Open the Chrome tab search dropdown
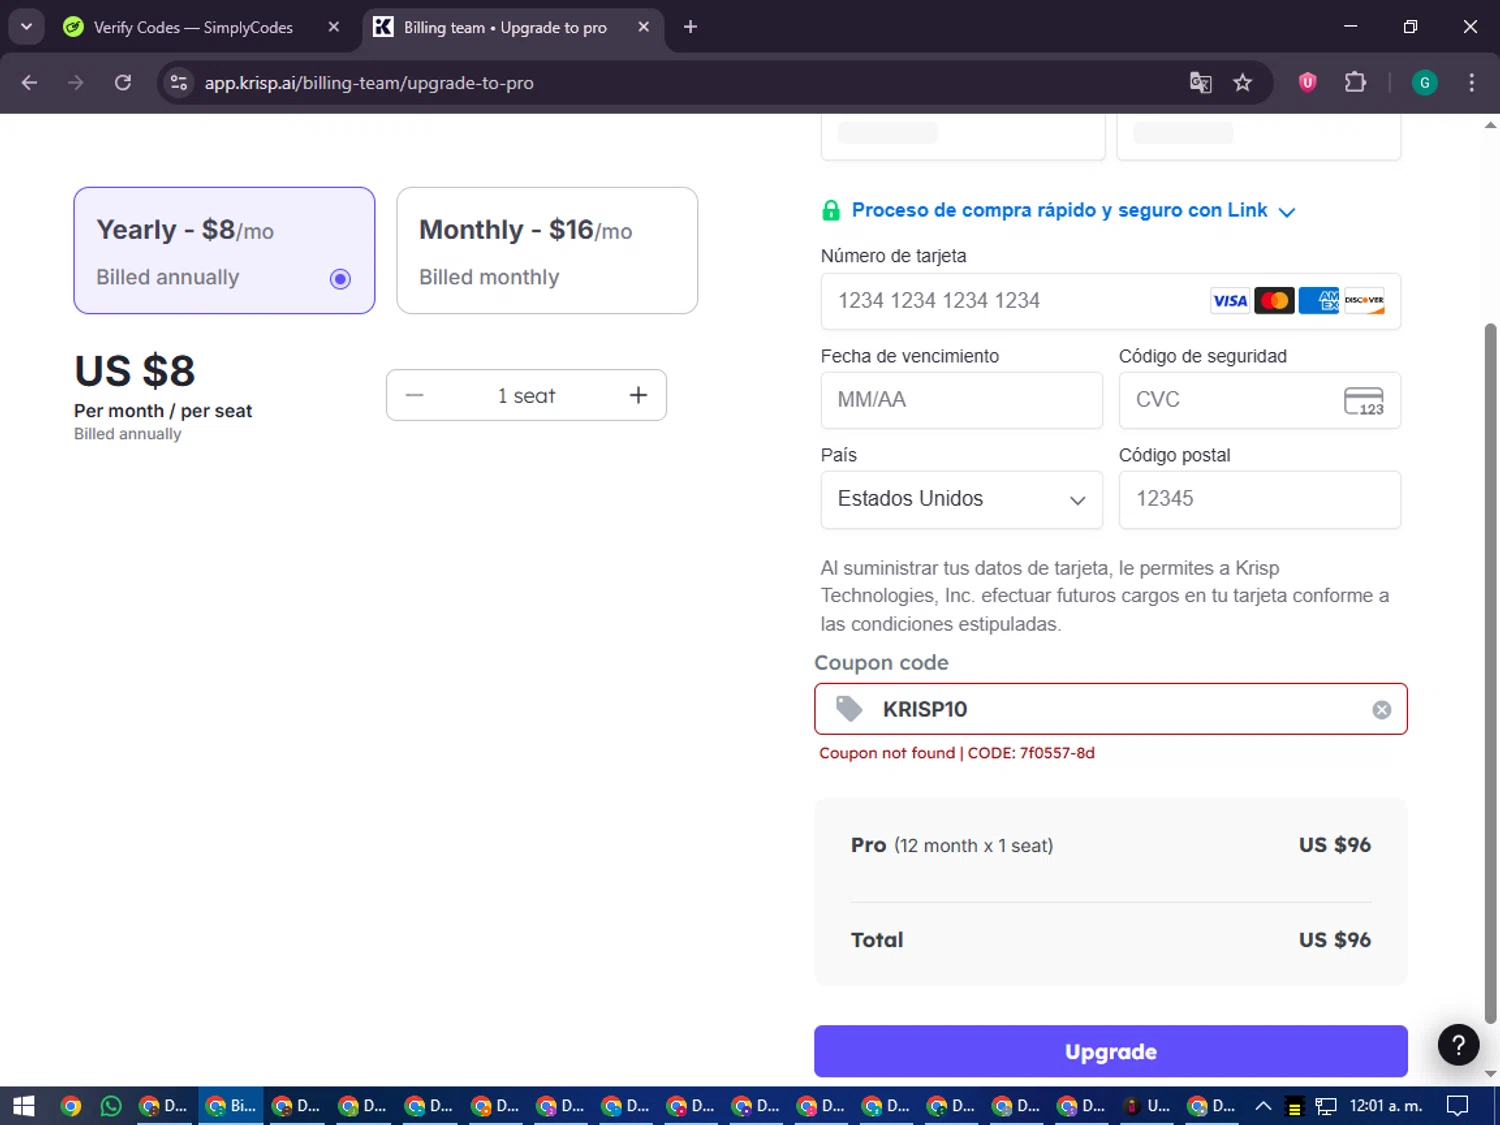This screenshot has width=1500, height=1125. [26, 27]
